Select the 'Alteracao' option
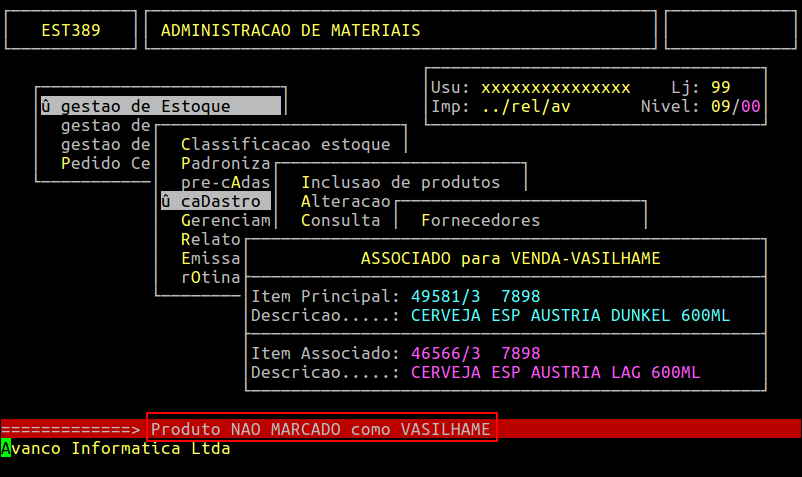Screen dimensions: 802x477 point(345,201)
